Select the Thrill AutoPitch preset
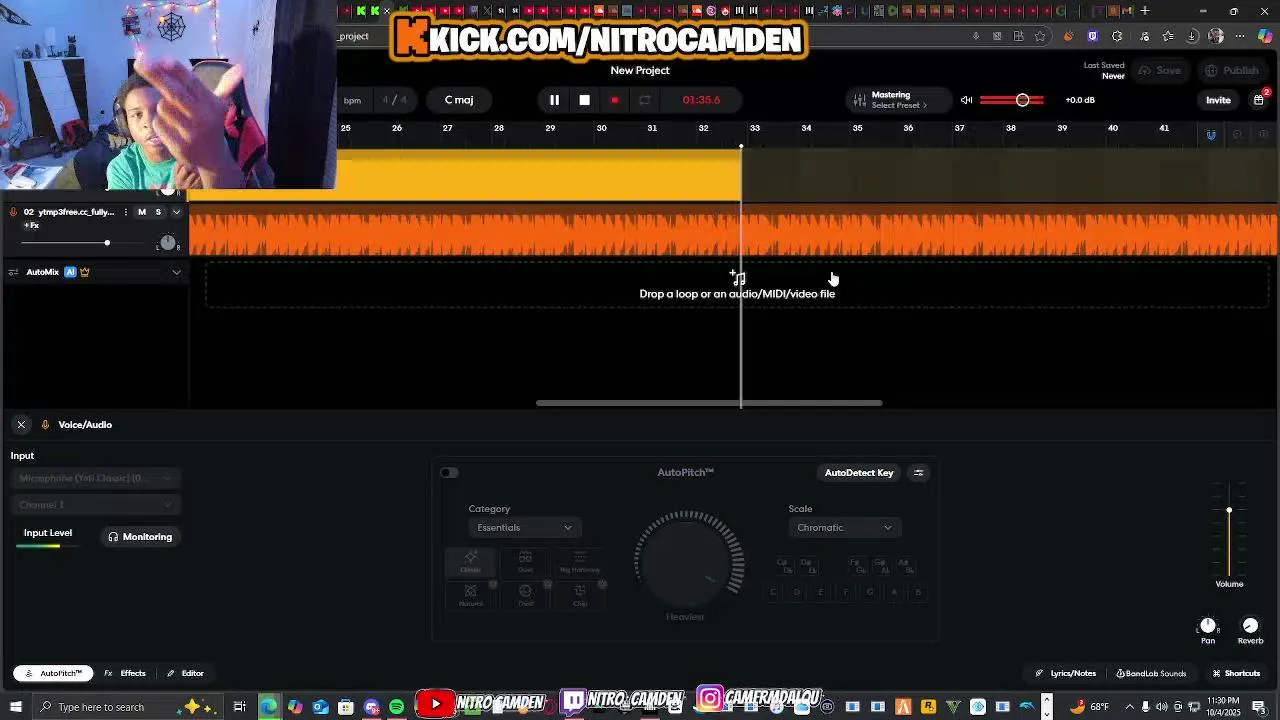The height and width of the screenshot is (720, 1280). [525, 596]
